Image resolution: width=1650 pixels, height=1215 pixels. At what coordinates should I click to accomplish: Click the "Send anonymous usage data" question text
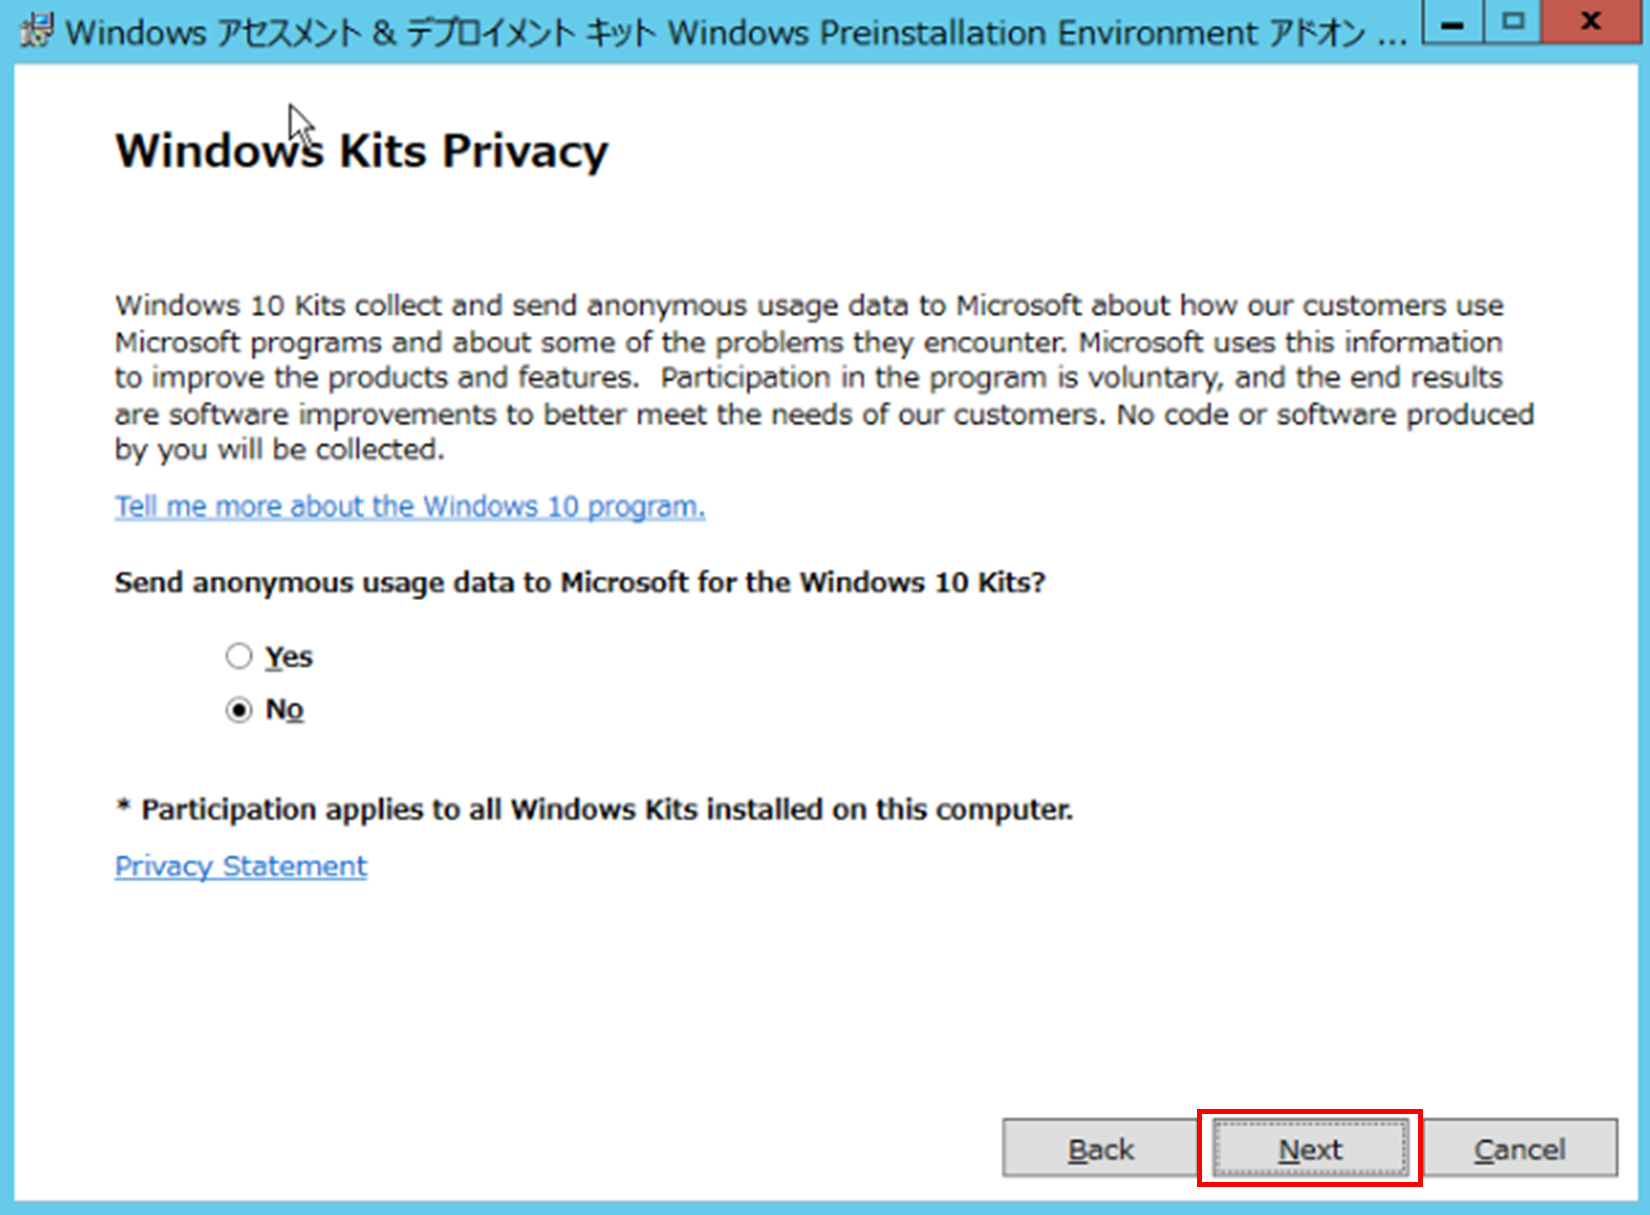click(x=579, y=583)
